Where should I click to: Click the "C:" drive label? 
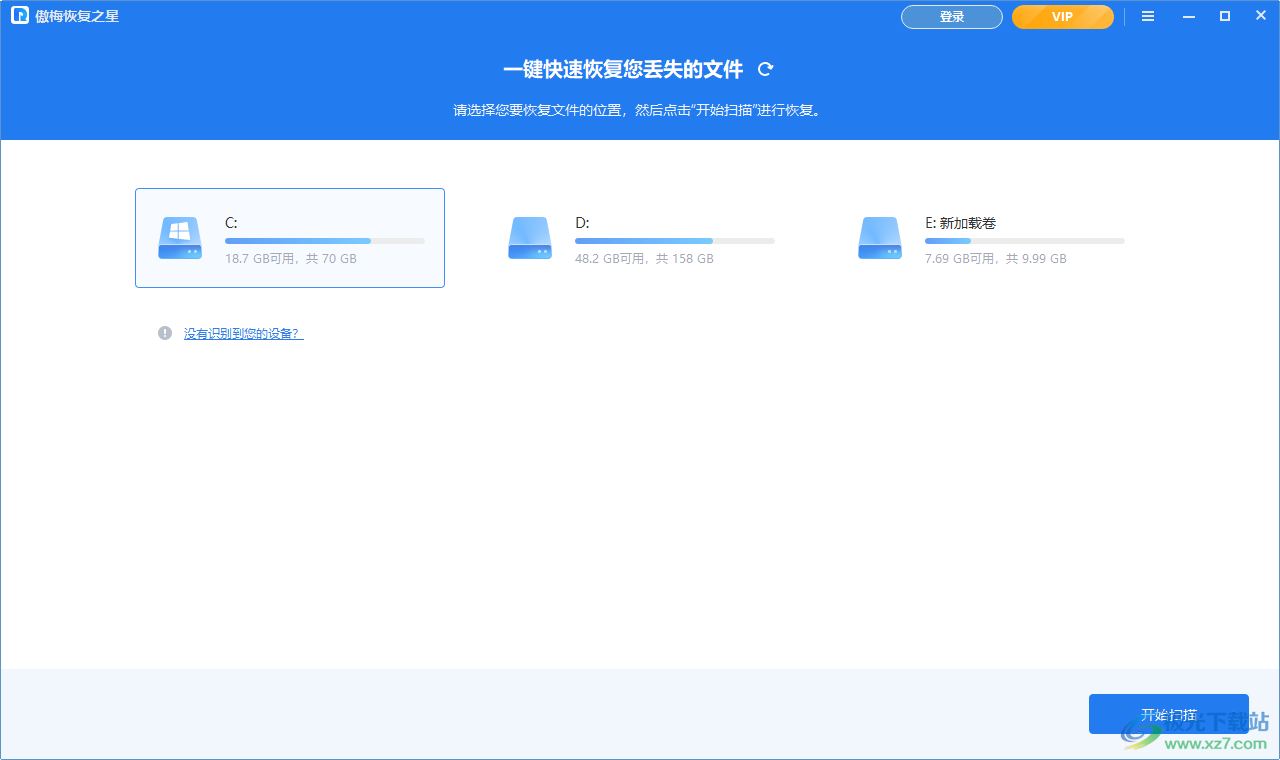[x=232, y=223]
